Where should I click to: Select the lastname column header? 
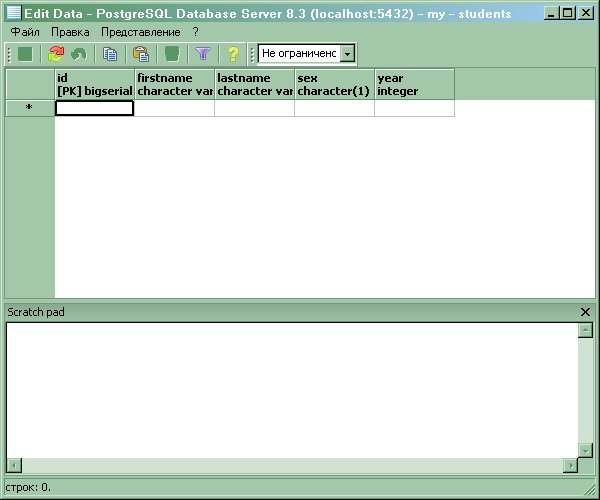coord(255,85)
